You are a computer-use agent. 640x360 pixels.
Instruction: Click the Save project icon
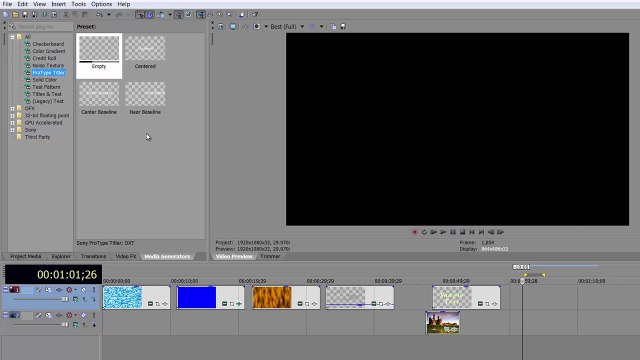25,15
